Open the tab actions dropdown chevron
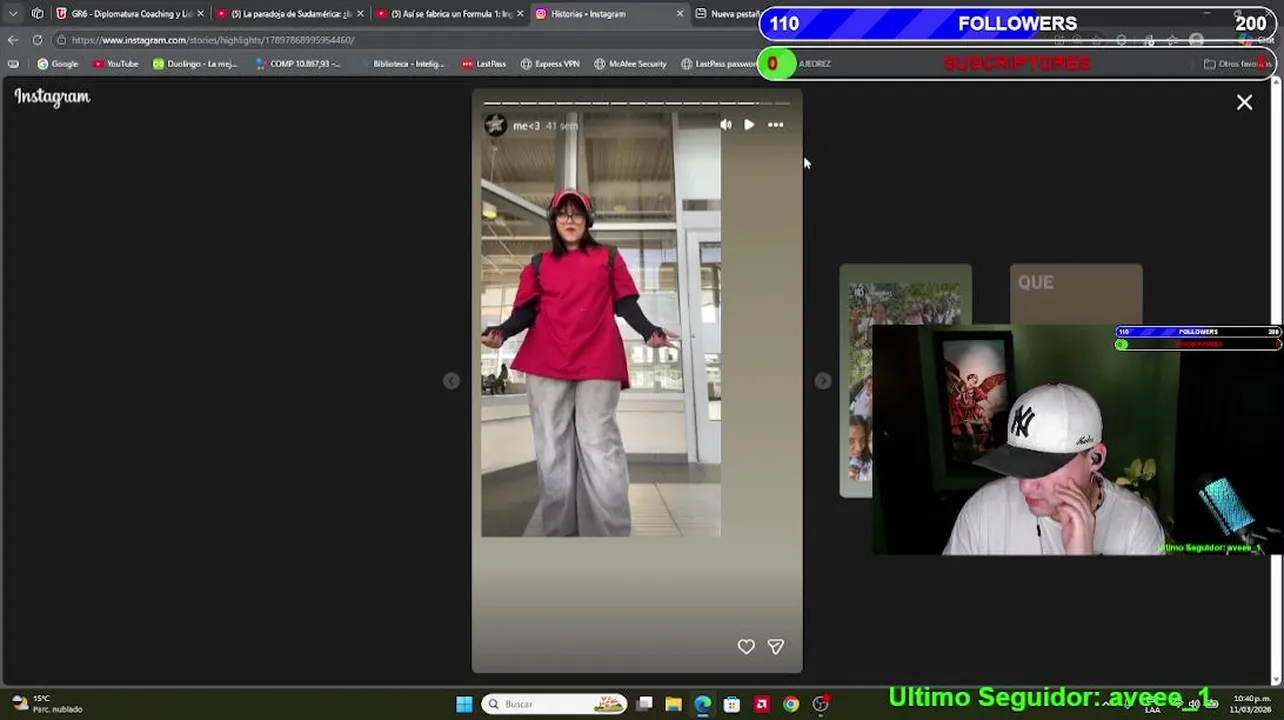 tap(13, 14)
